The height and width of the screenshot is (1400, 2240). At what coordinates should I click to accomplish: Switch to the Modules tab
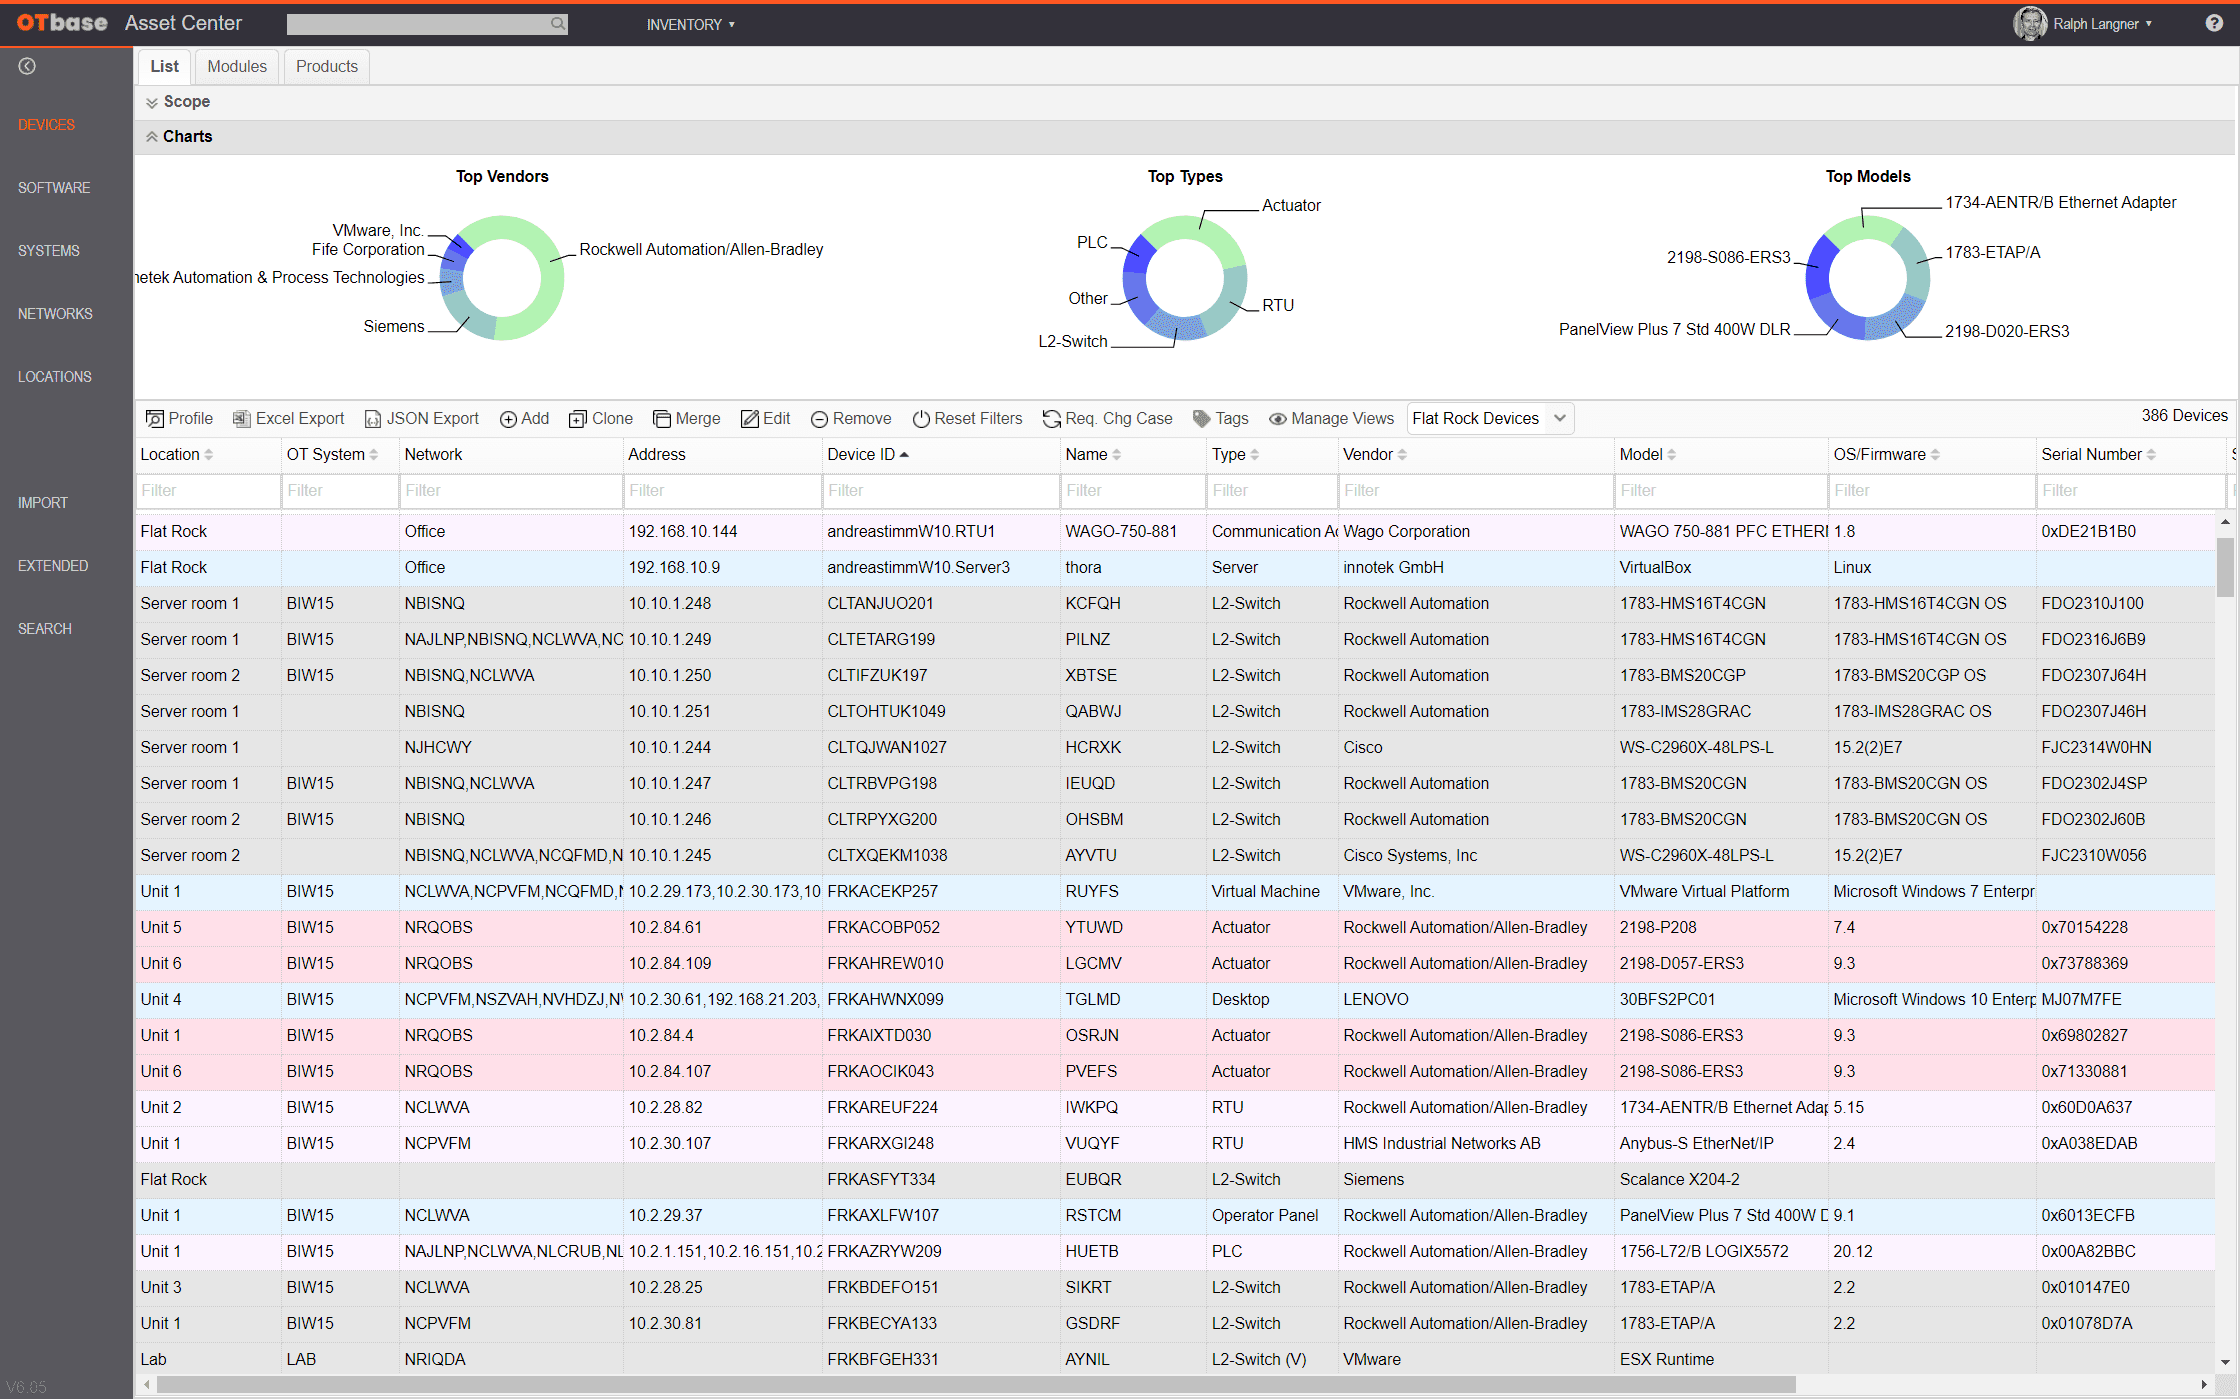click(237, 66)
